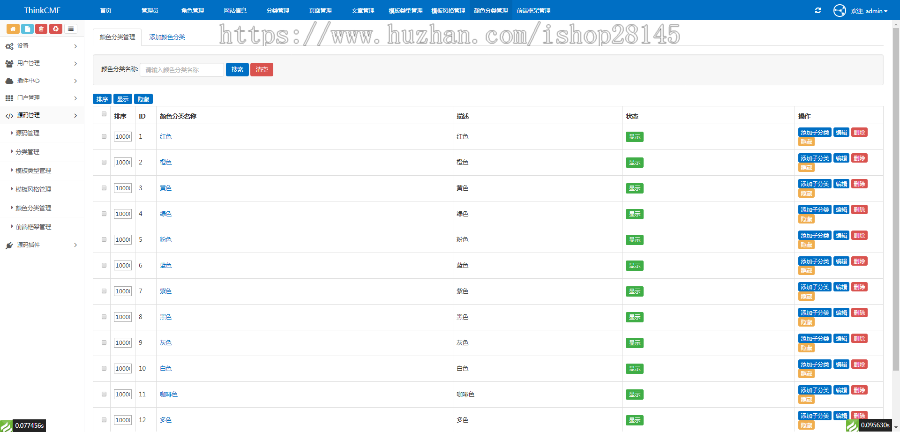The image size is (900, 432).
Task: Open the bottom-left green leaf trace icon
Action: (6, 425)
